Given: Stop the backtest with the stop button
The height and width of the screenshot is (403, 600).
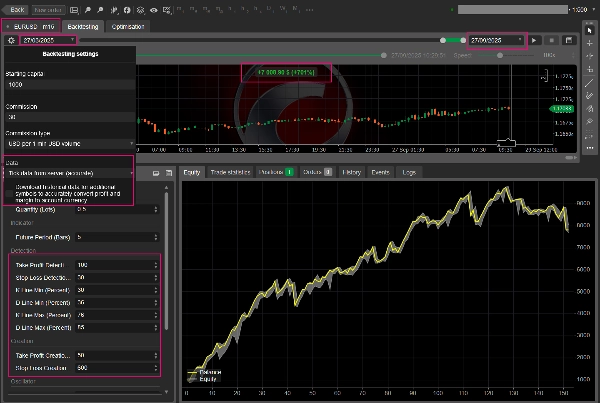Looking at the screenshot, I should [x=551, y=40].
